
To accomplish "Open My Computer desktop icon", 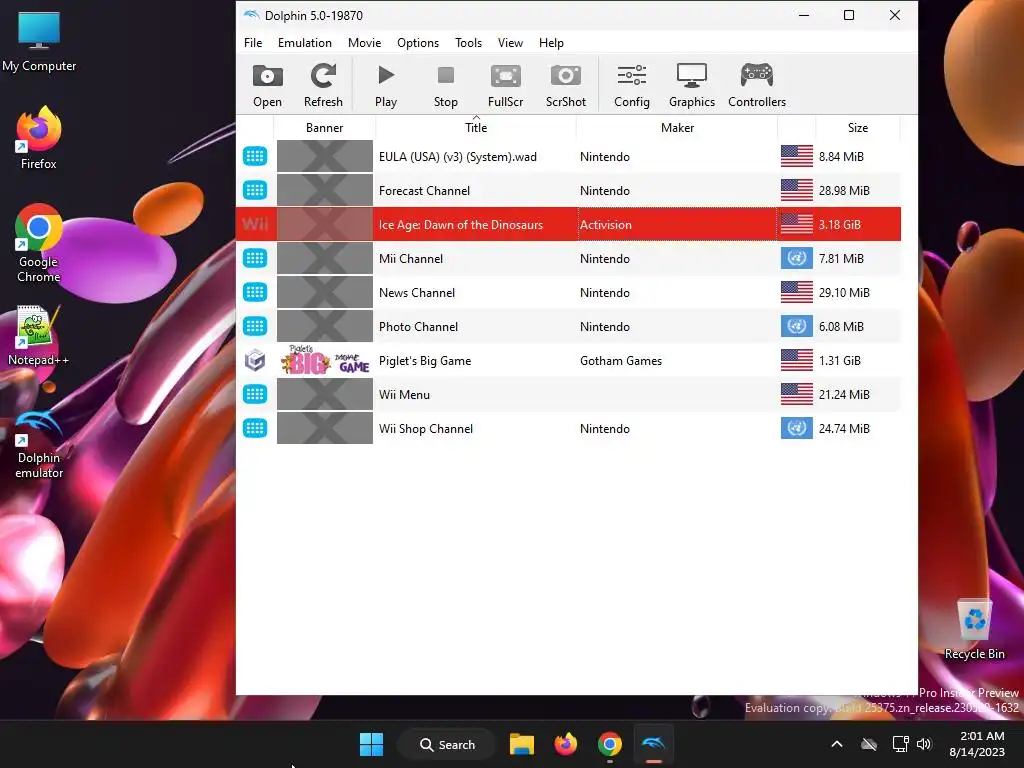I will (x=39, y=41).
